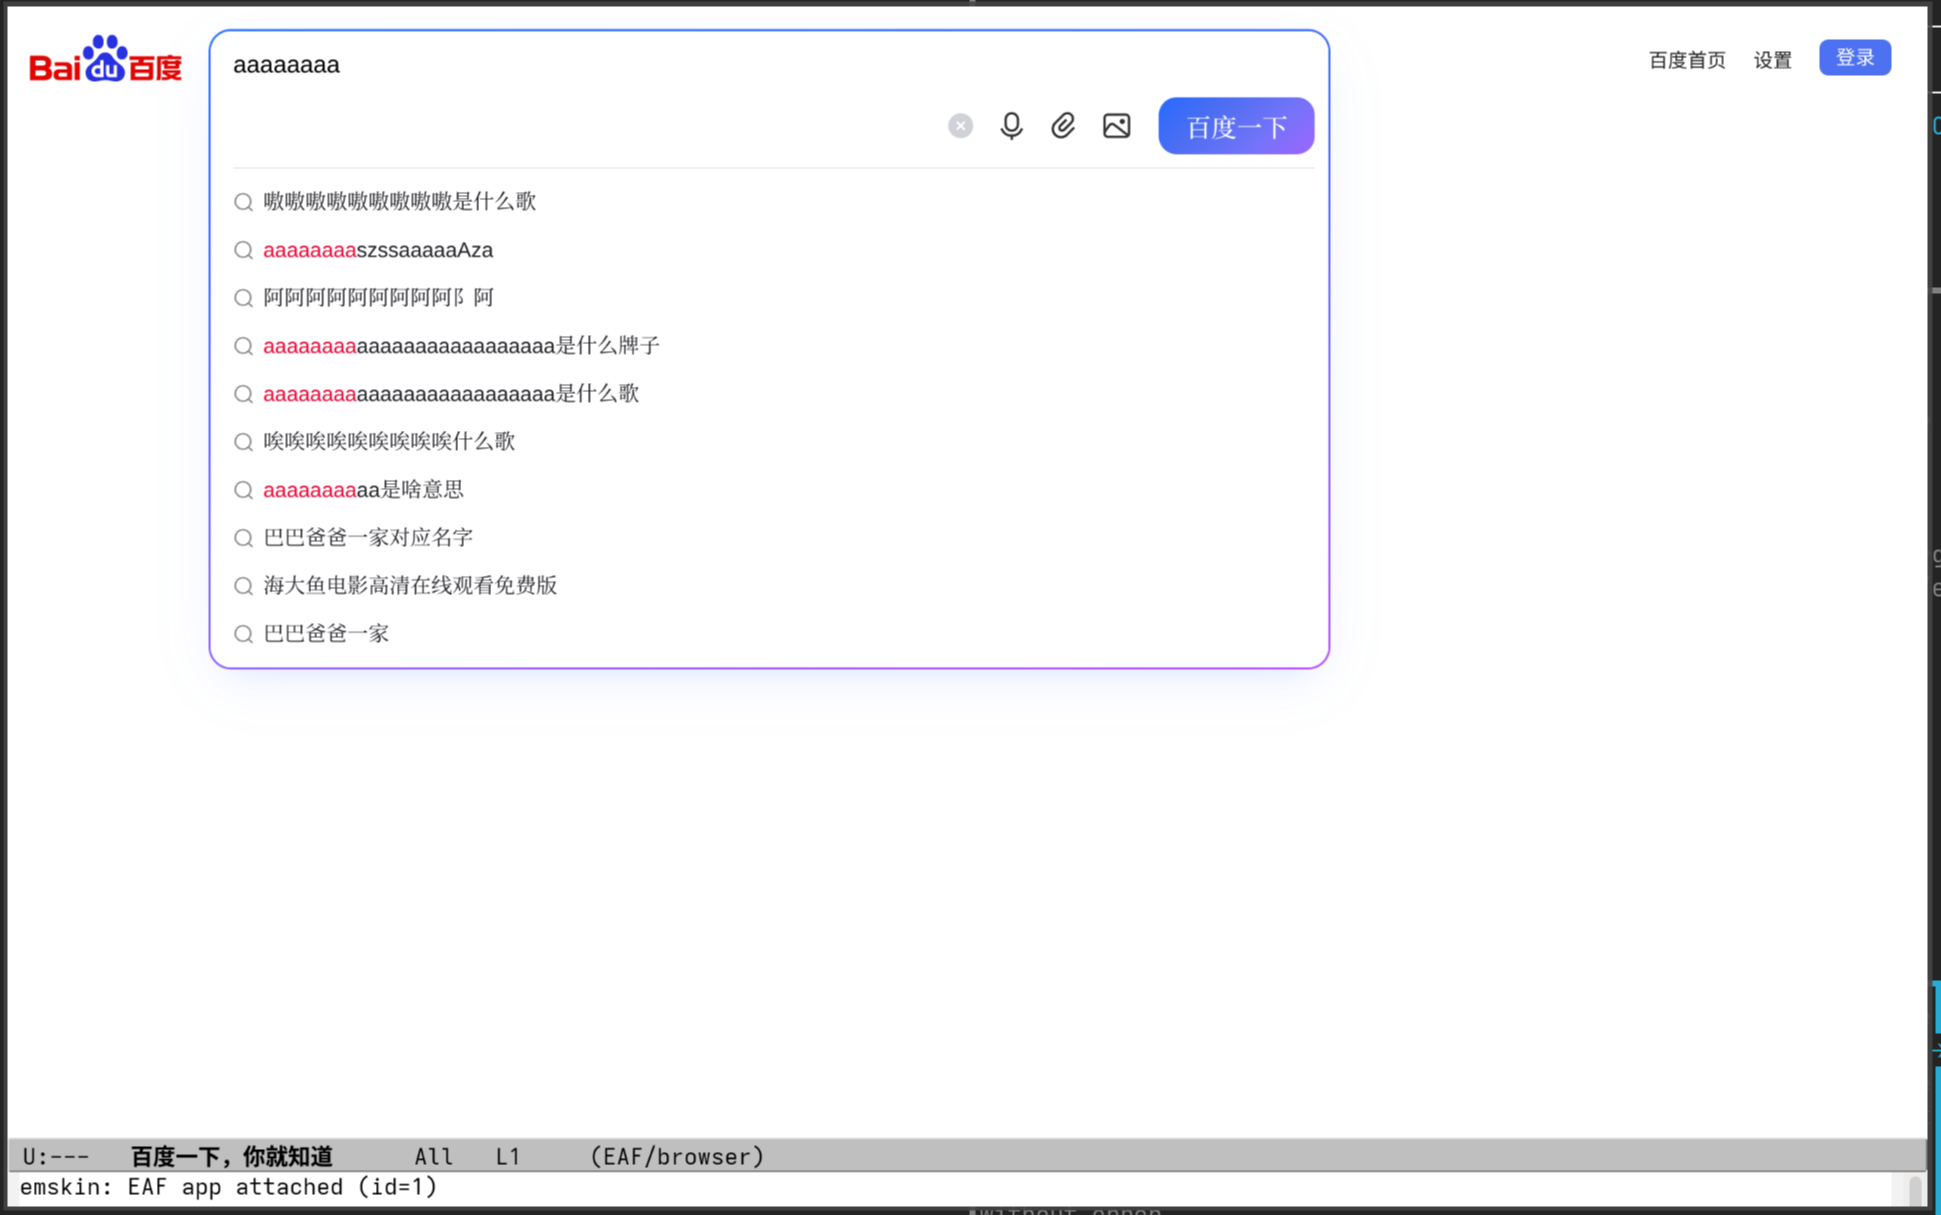This screenshot has height=1215, width=1941.
Task: Pick suggestion 巴巴爸爸一家对应名字
Action: [x=367, y=538]
